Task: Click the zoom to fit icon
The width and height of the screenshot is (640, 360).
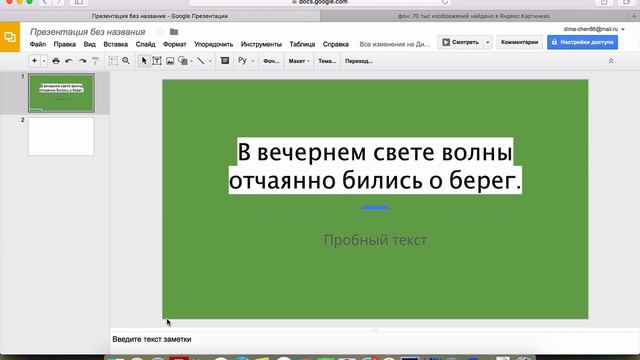Action: [x=113, y=61]
